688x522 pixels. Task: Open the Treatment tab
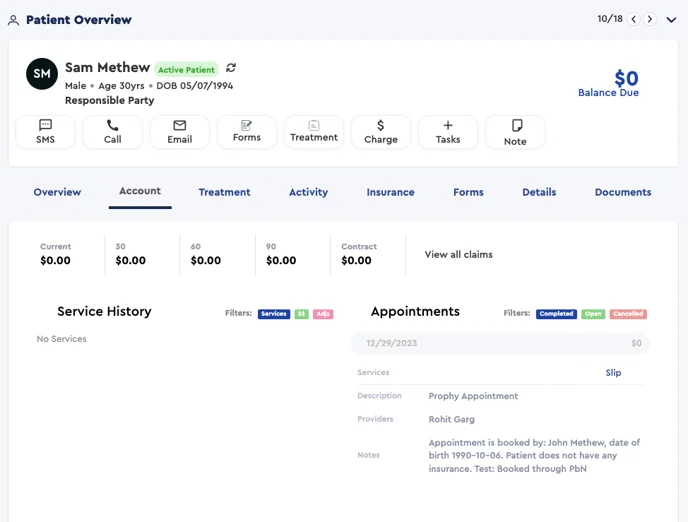click(224, 192)
